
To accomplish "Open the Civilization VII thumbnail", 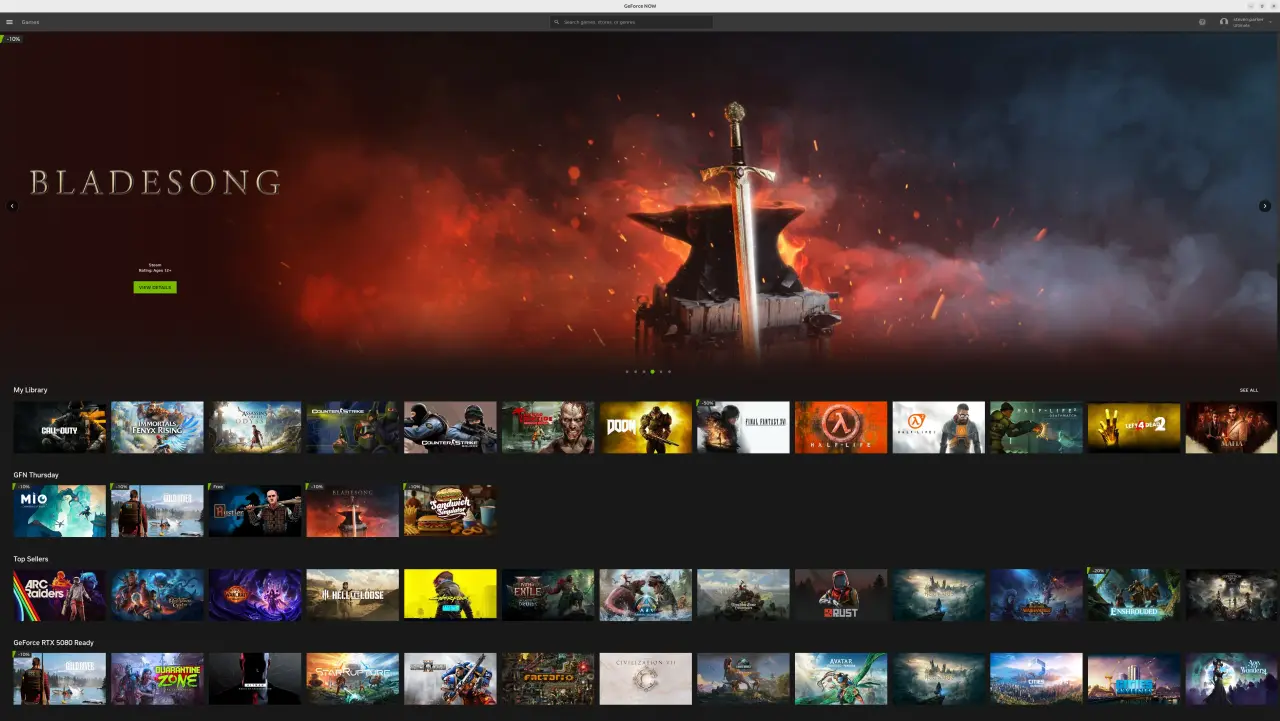I will [646, 679].
